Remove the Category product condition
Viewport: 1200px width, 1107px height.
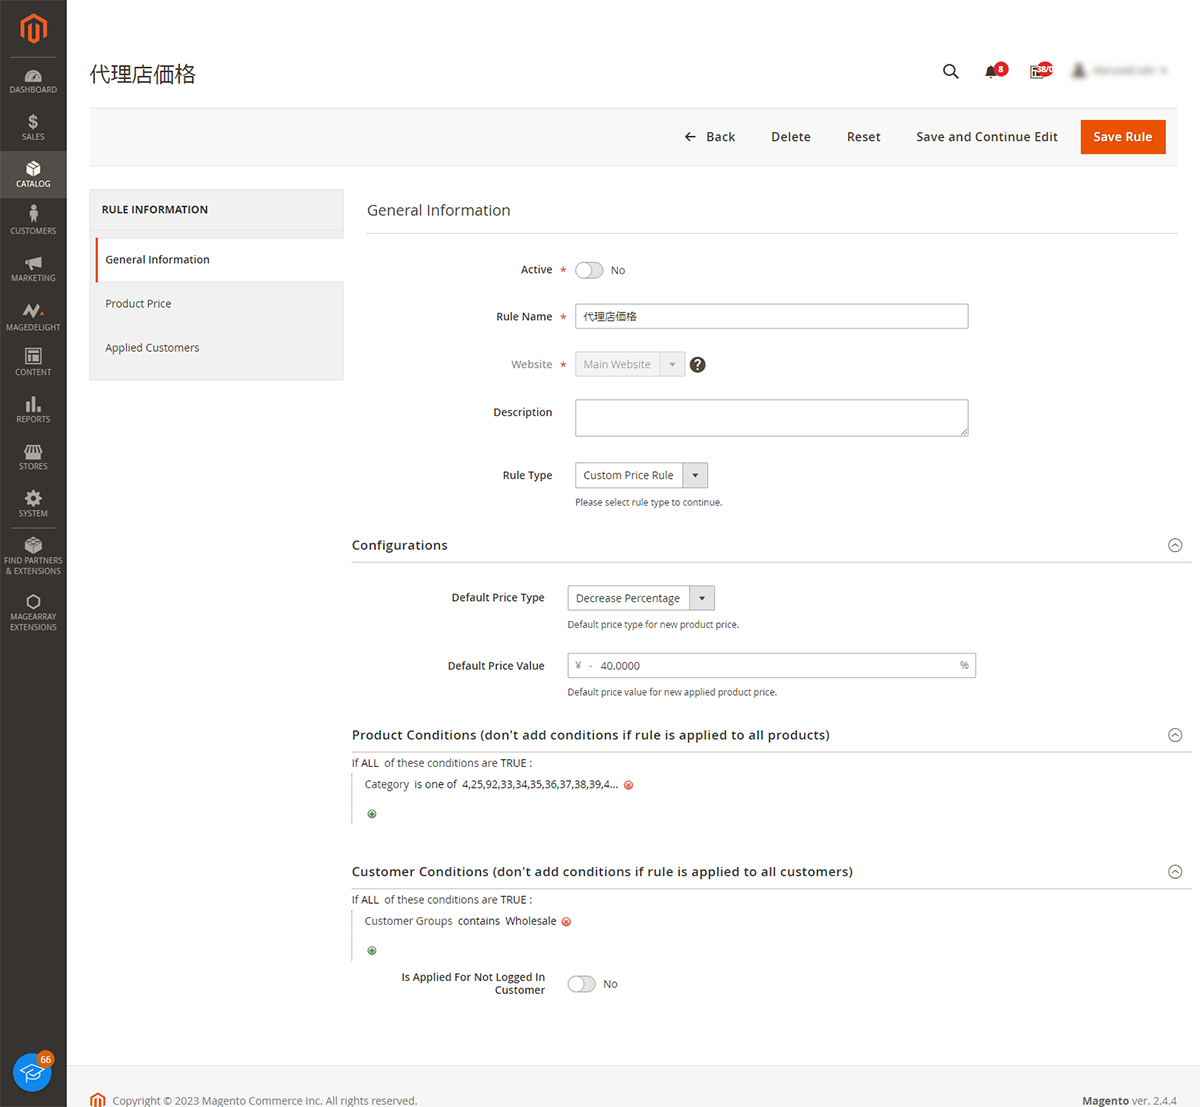point(629,785)
